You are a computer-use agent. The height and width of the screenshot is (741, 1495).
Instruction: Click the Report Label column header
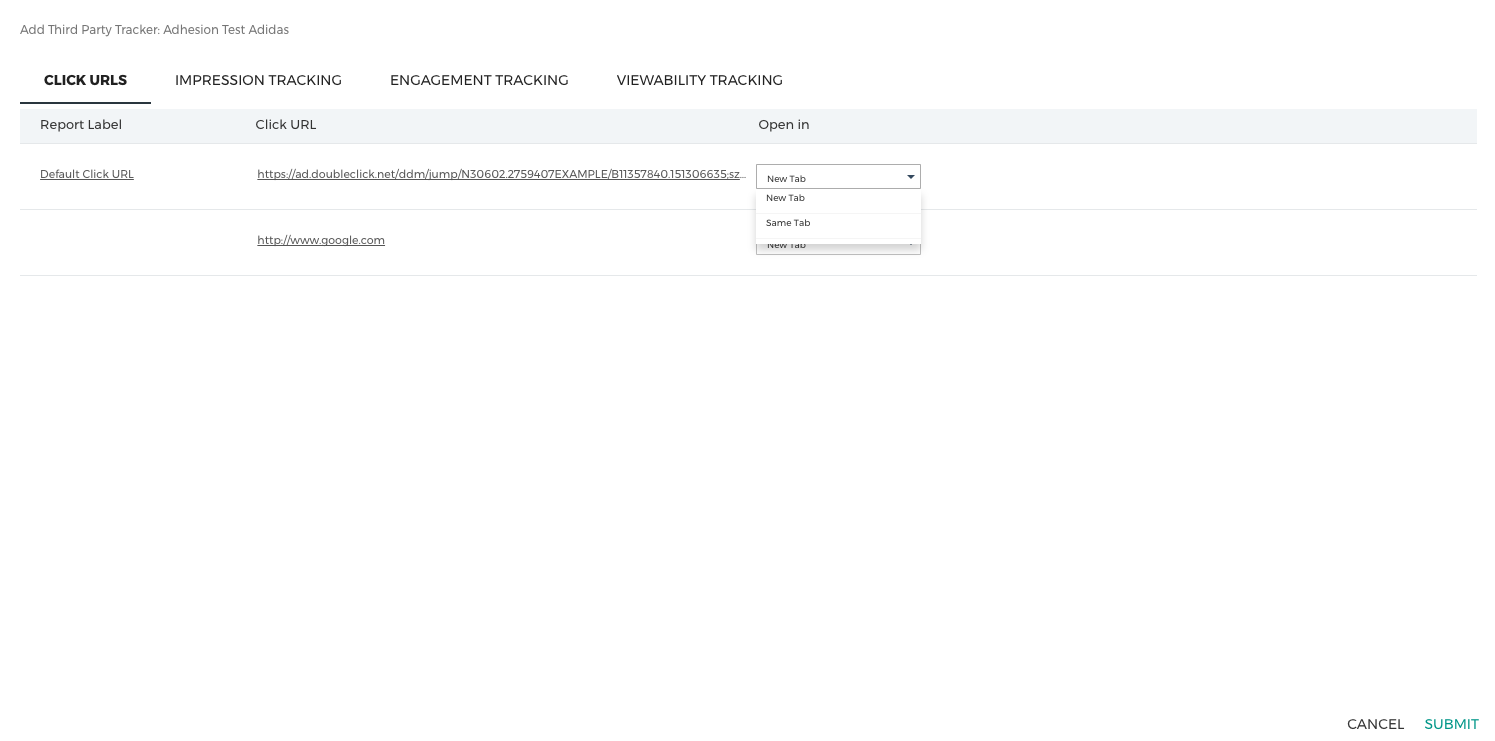point(81,125)
